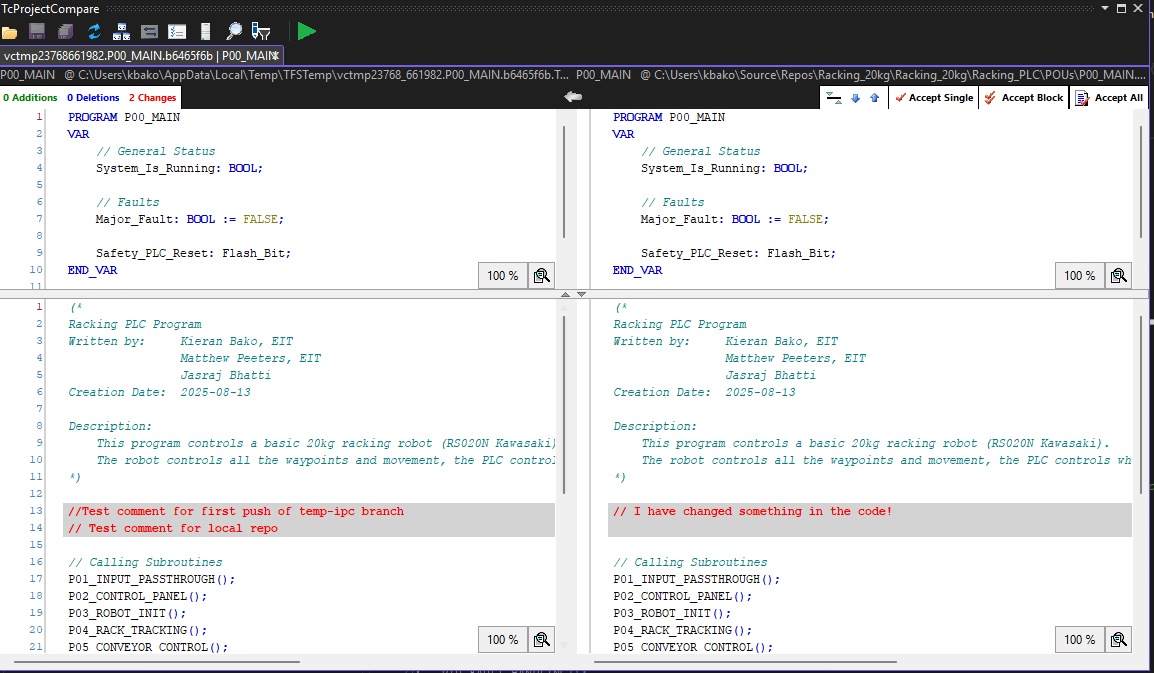Open a project with the folder icon
The height and width of the screenshot is (673, 1154).
coord(10,32)
